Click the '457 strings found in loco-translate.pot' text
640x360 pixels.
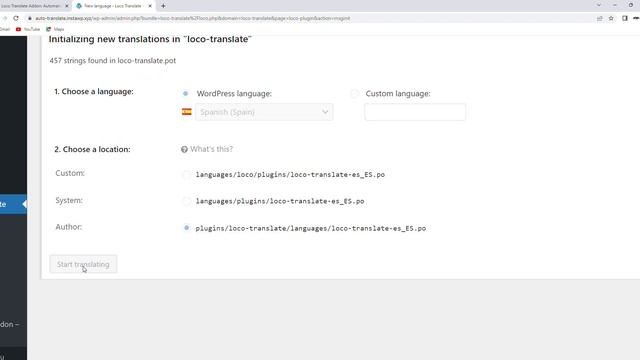pyautogui.click(x=113, y=60)
